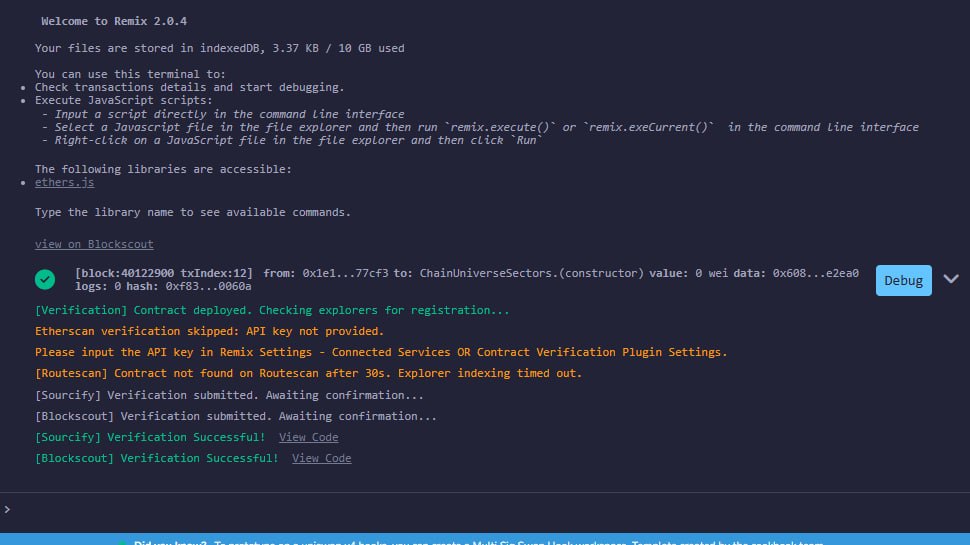Click the Blockscout Verification Successful message
This screenshot has height=545, width=970.
pyautogui.click(x=157, y=458)
